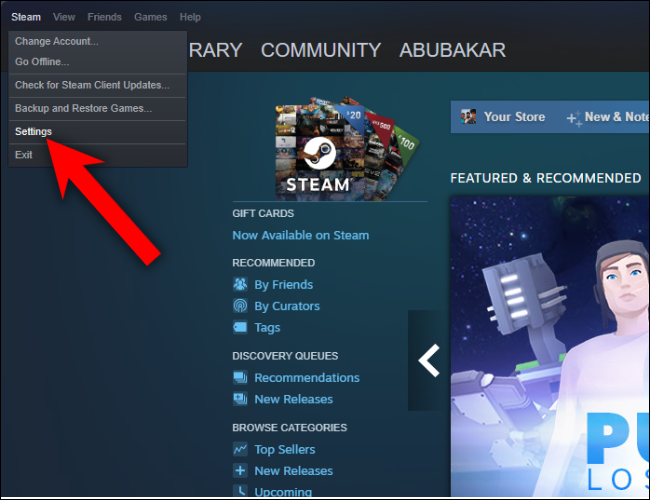Image resolution: width=650 pixels, height=500 pixels.
Task: Click the Your Store avatar icon
Action: pyautogui.click(x=468, y=117)
